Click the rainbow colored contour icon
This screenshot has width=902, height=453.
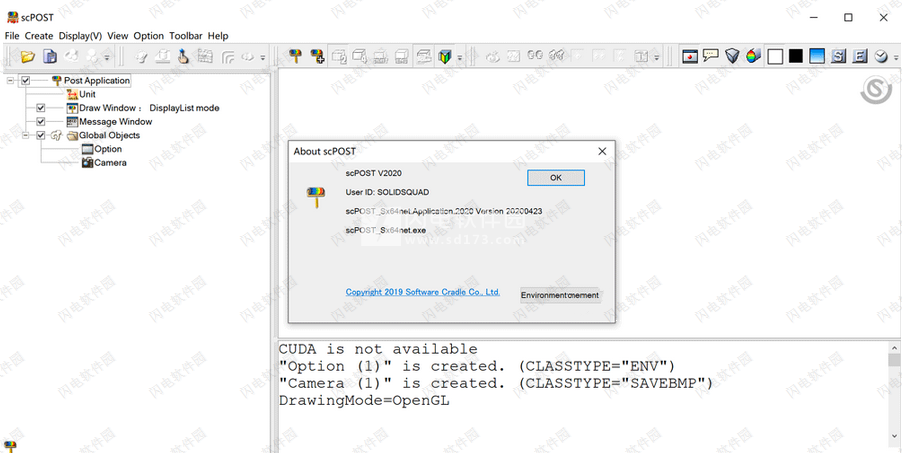753,56
